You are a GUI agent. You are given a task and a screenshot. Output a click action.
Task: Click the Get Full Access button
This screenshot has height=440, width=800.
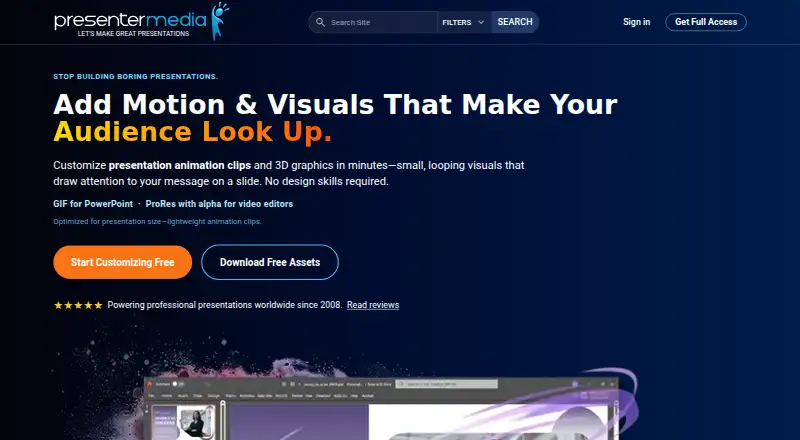(706, 22)
